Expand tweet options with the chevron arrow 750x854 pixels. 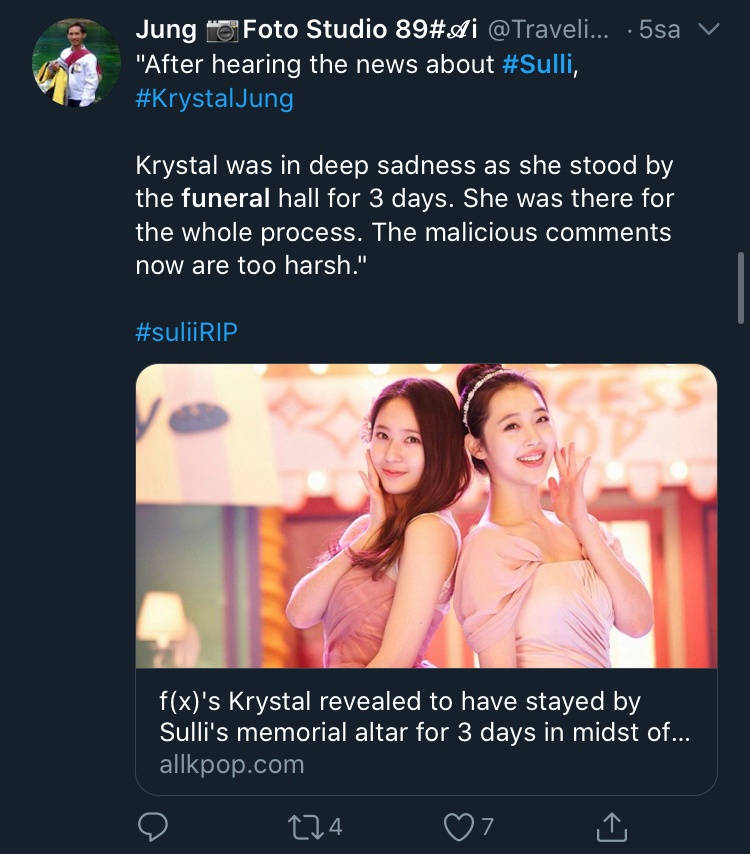[x=707, y=30]
